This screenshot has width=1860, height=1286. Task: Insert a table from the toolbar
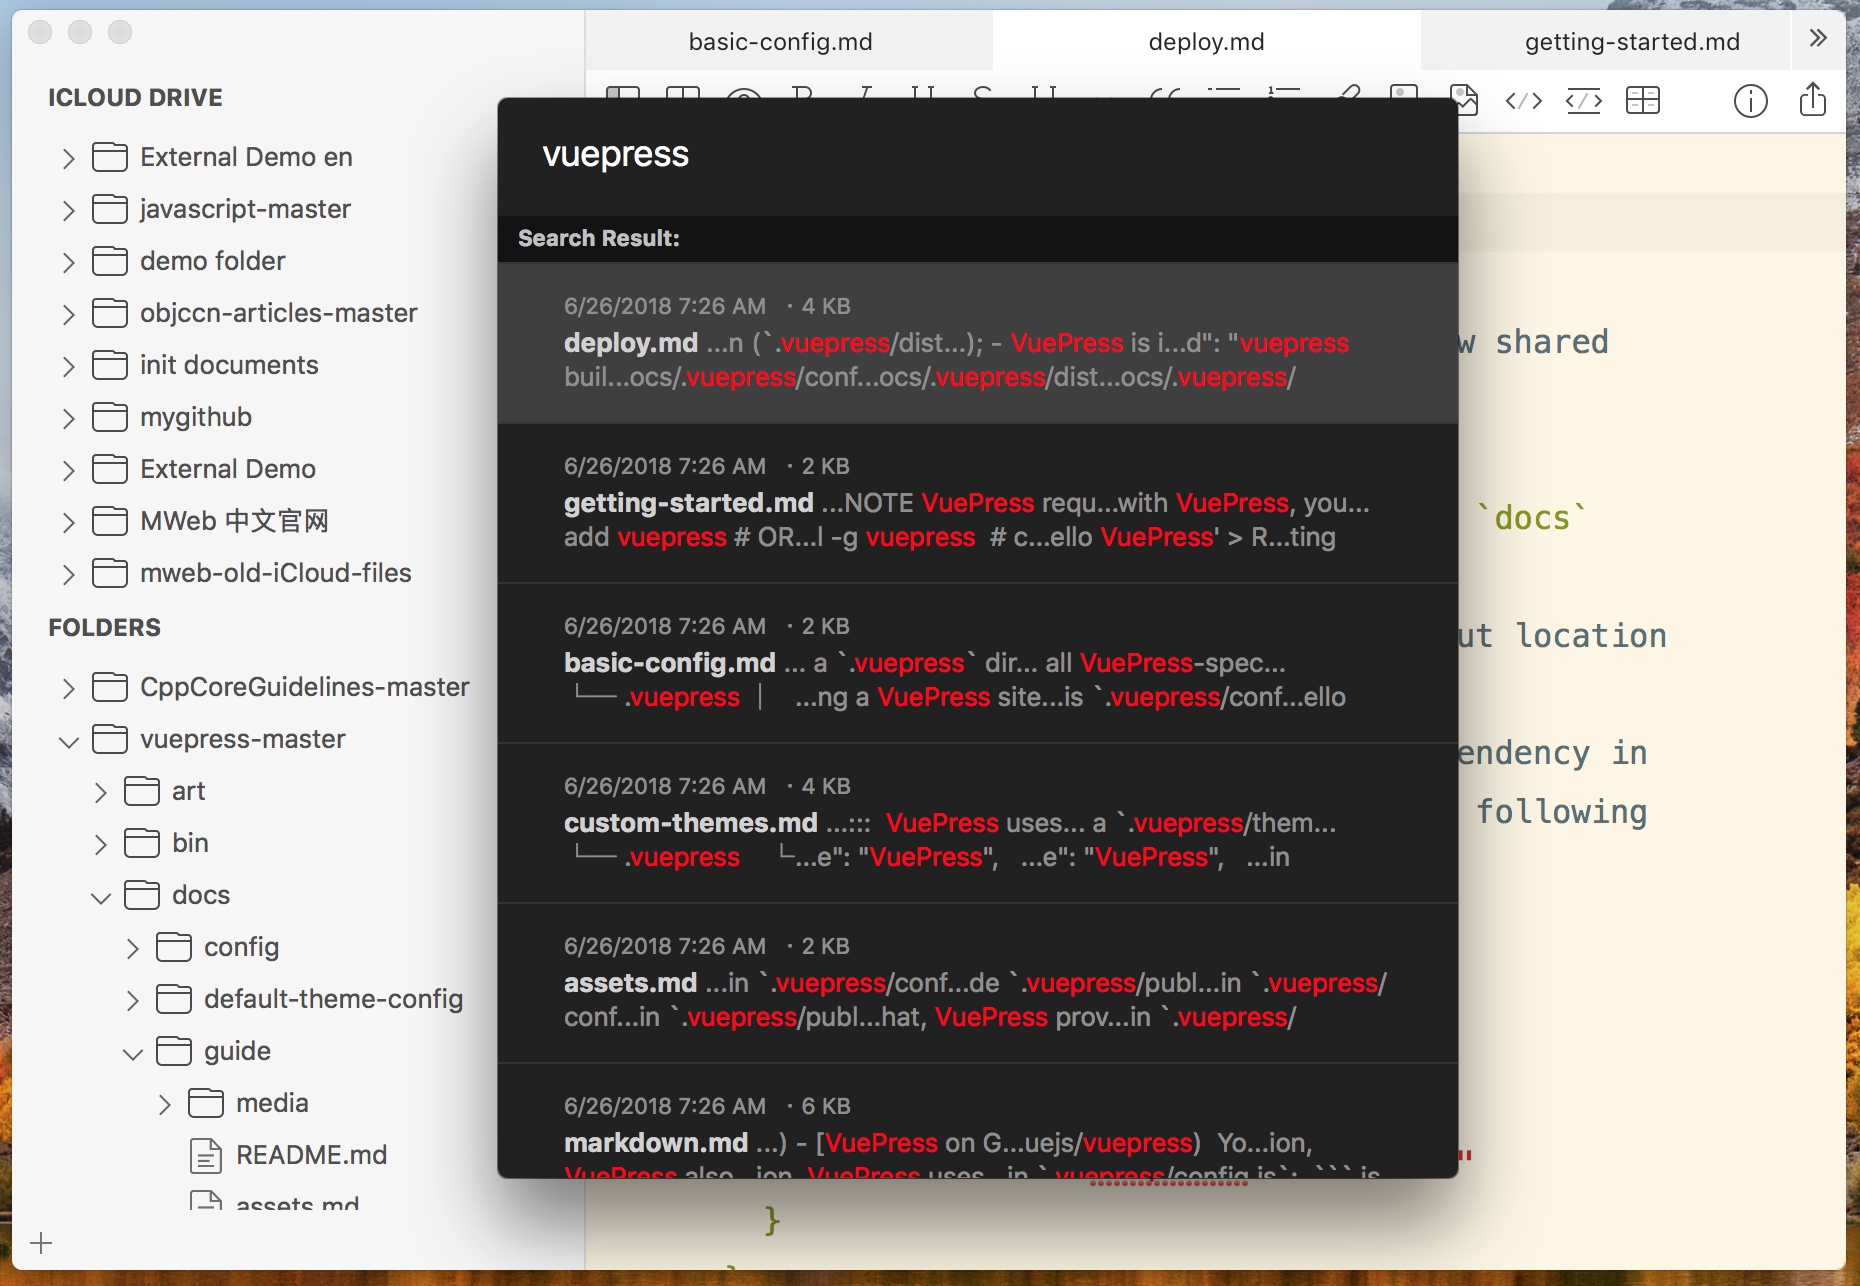tap(1645, 100)
